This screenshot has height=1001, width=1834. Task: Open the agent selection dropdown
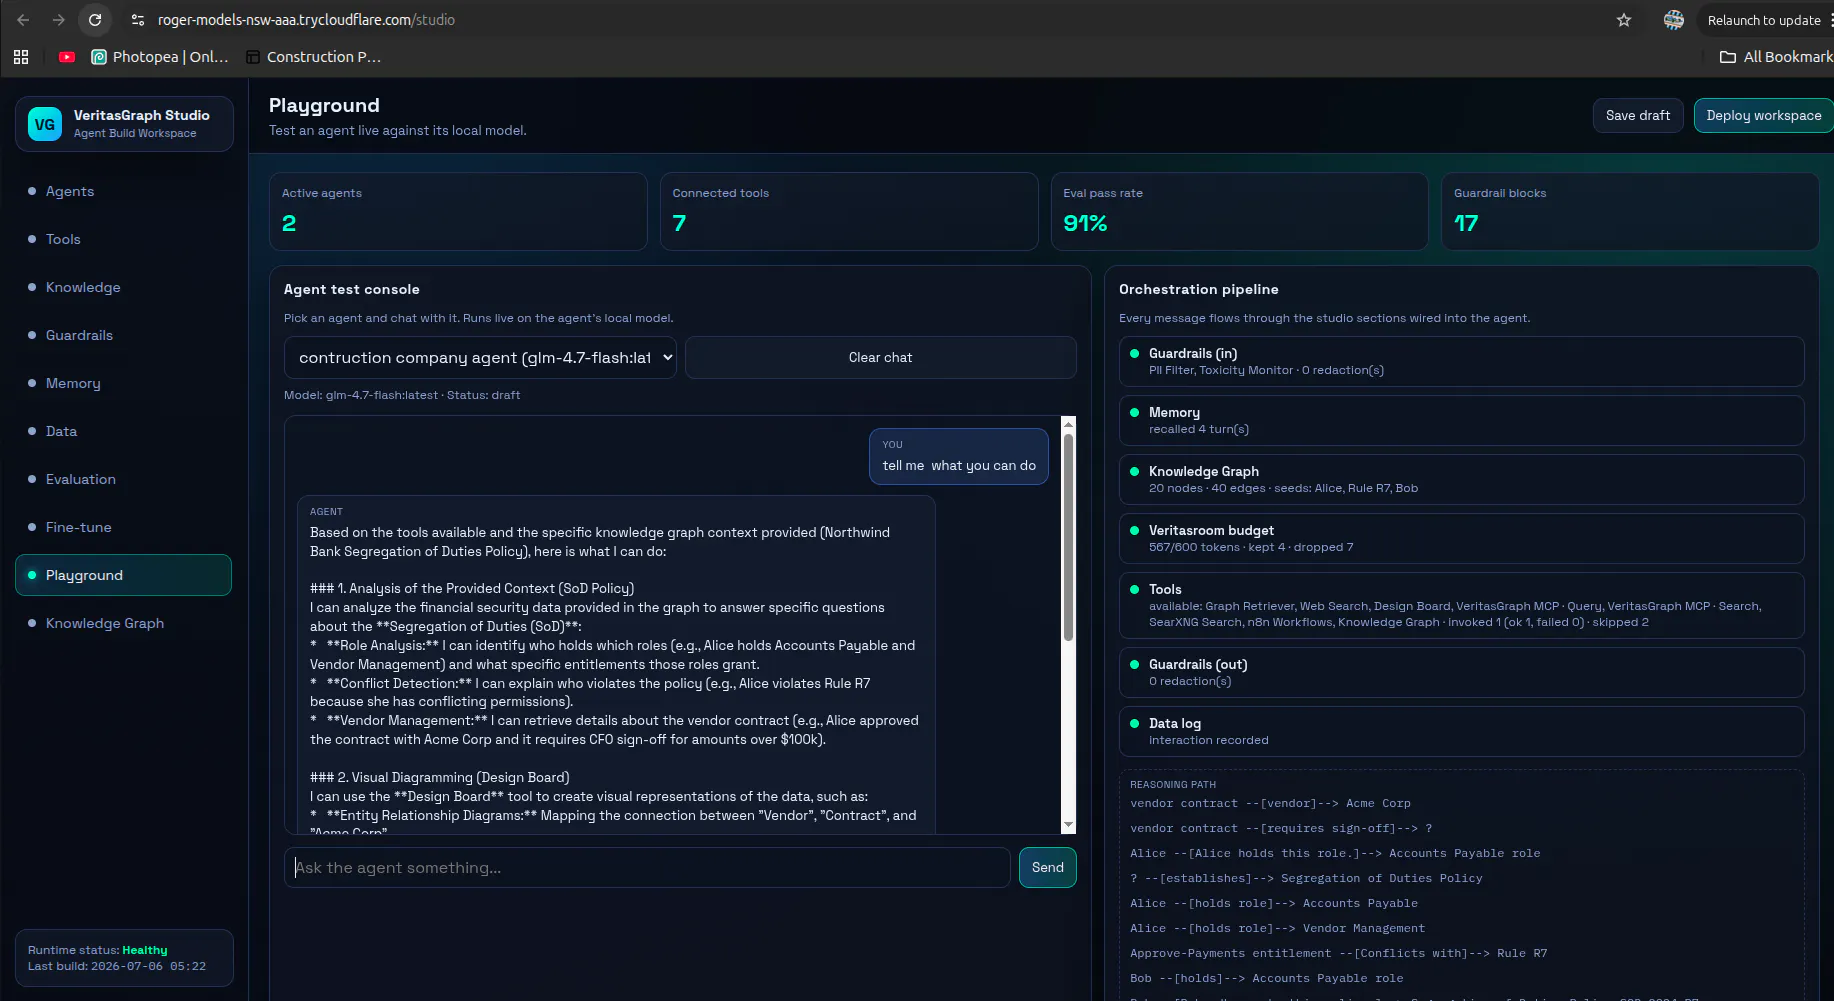pyautogui.click(x=480, y=357)
